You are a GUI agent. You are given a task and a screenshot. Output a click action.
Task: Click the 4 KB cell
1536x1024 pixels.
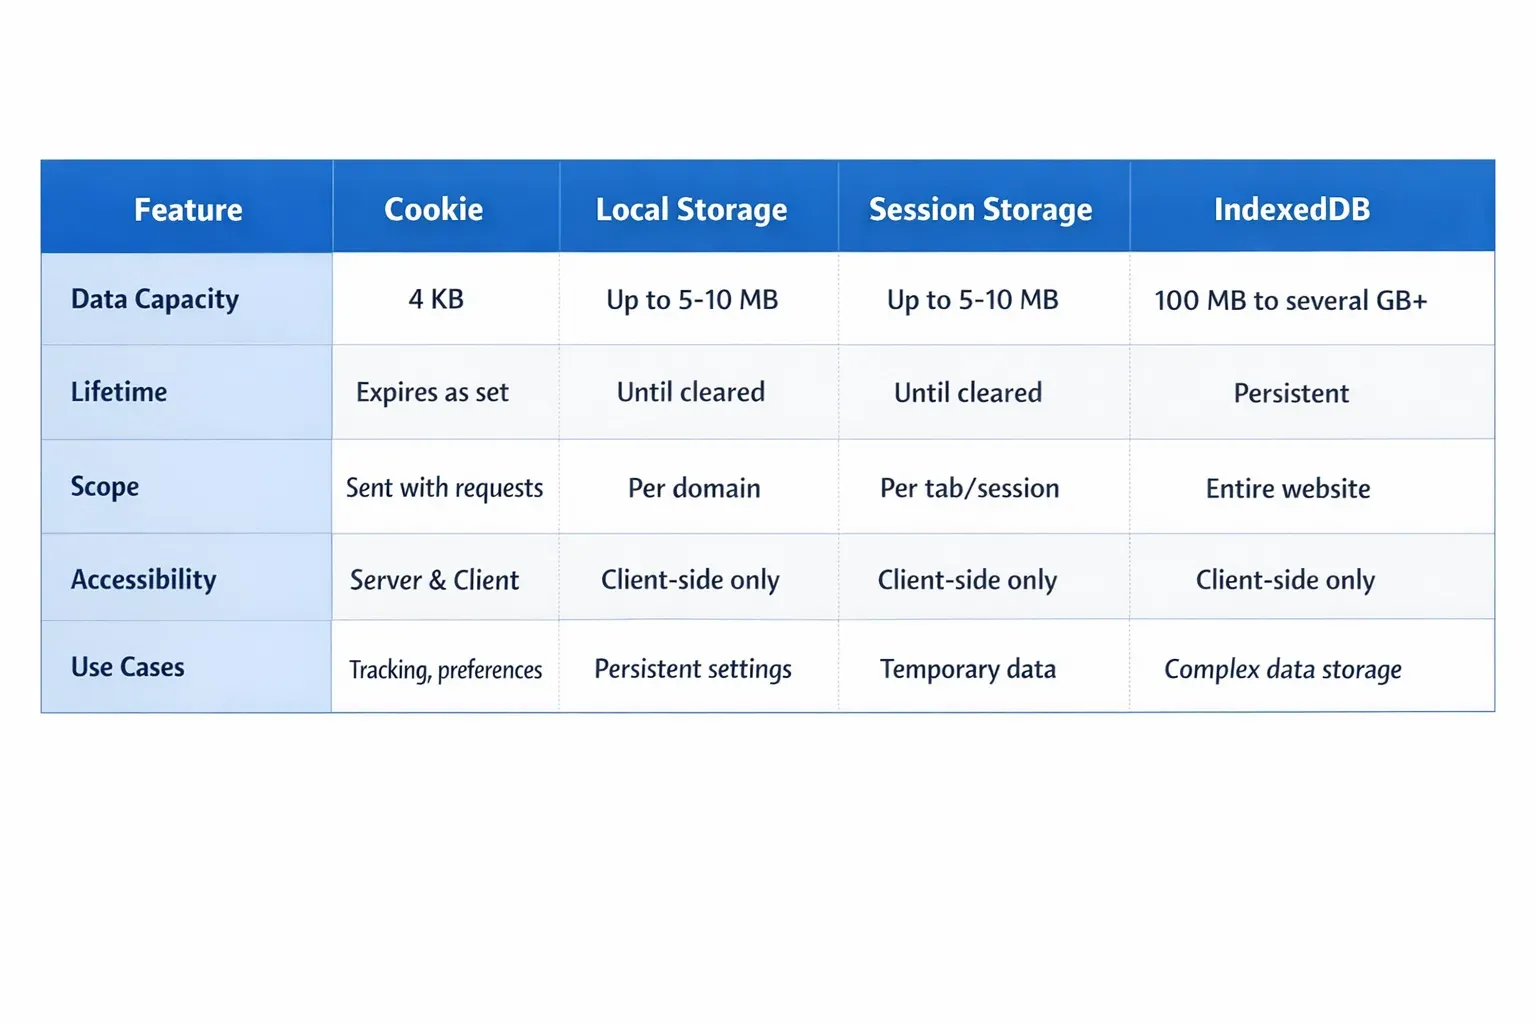436,299
